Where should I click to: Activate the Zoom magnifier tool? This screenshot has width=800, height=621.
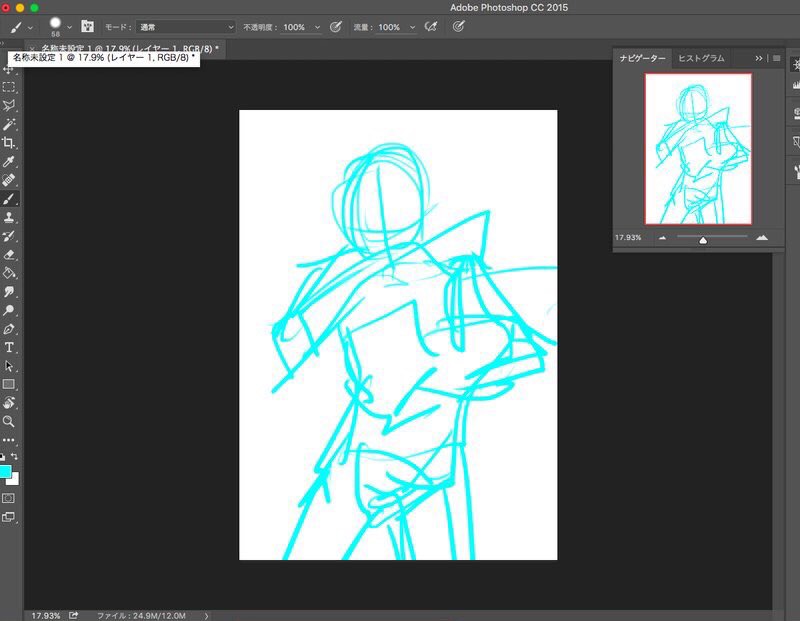point(9,422)
